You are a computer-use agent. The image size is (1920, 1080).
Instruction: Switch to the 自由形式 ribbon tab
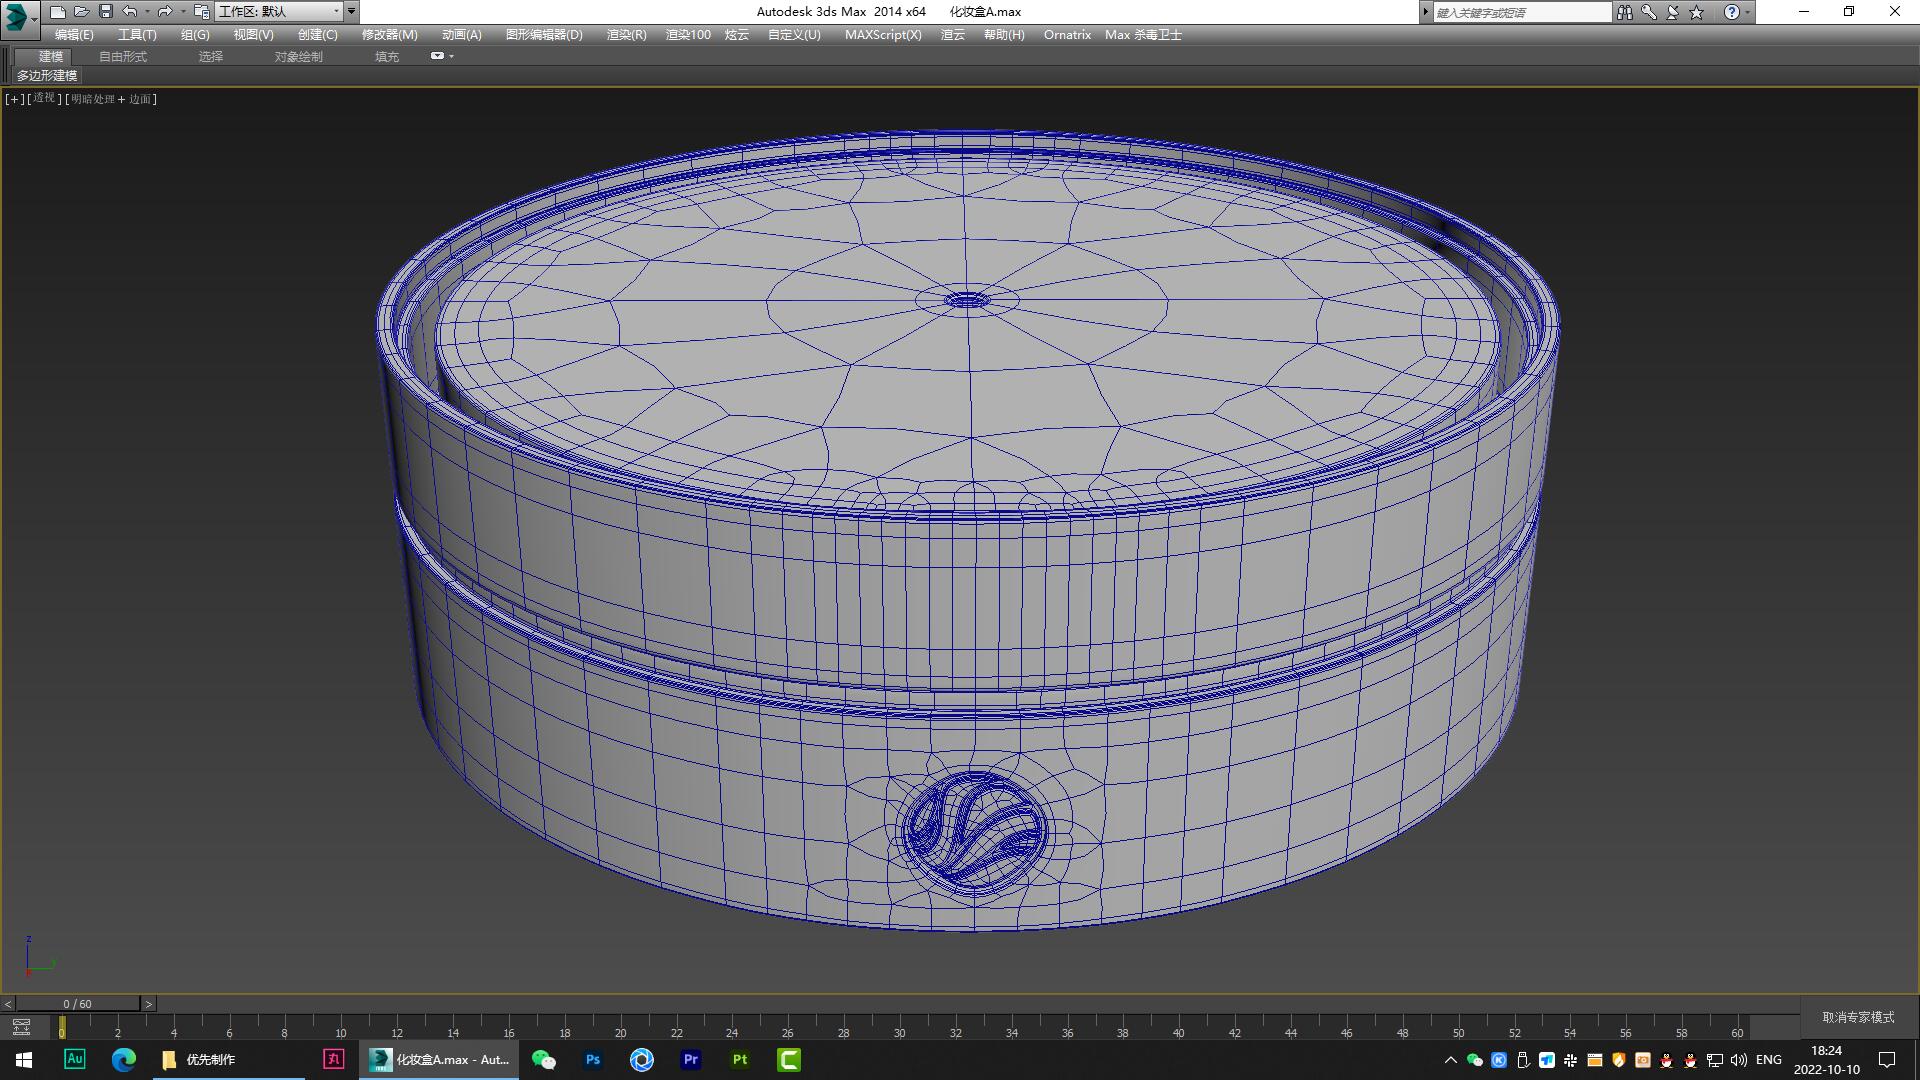coord(122,56)
